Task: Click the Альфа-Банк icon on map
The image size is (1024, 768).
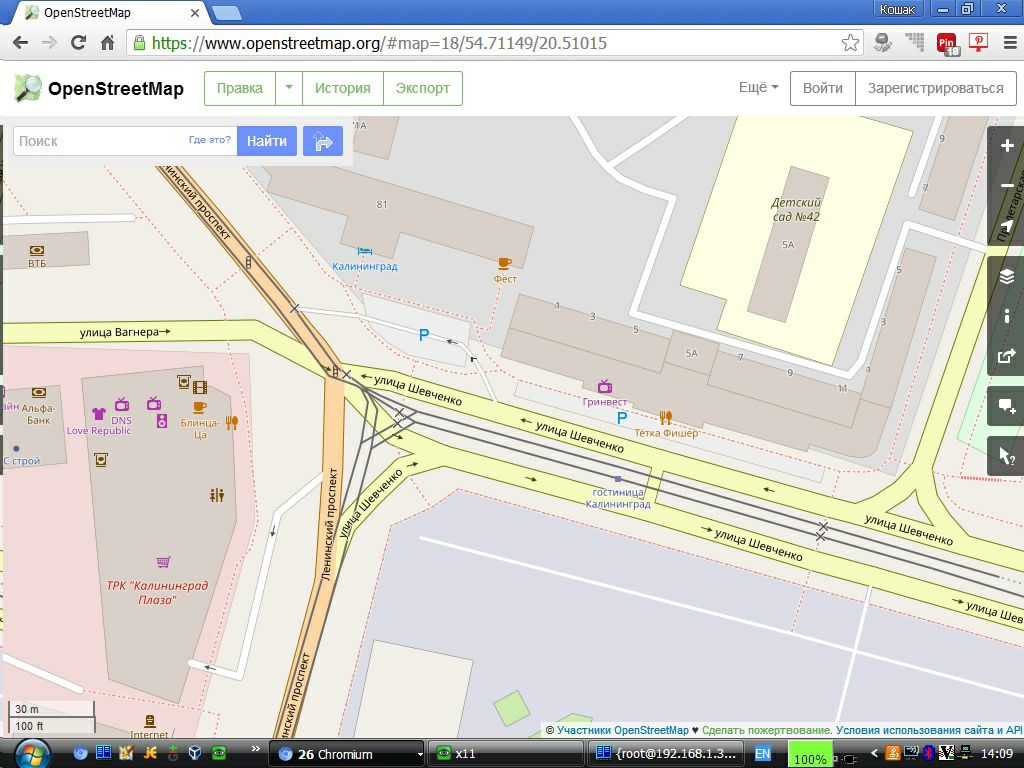Action: [39, 392]
